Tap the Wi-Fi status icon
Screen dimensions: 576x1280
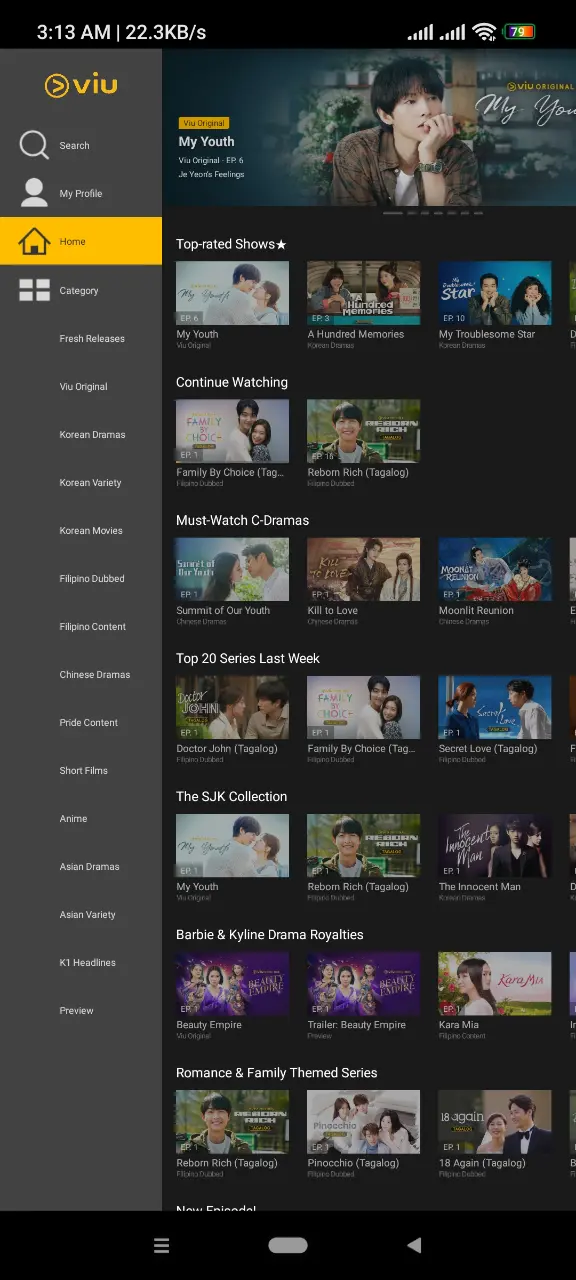[485, 32]
